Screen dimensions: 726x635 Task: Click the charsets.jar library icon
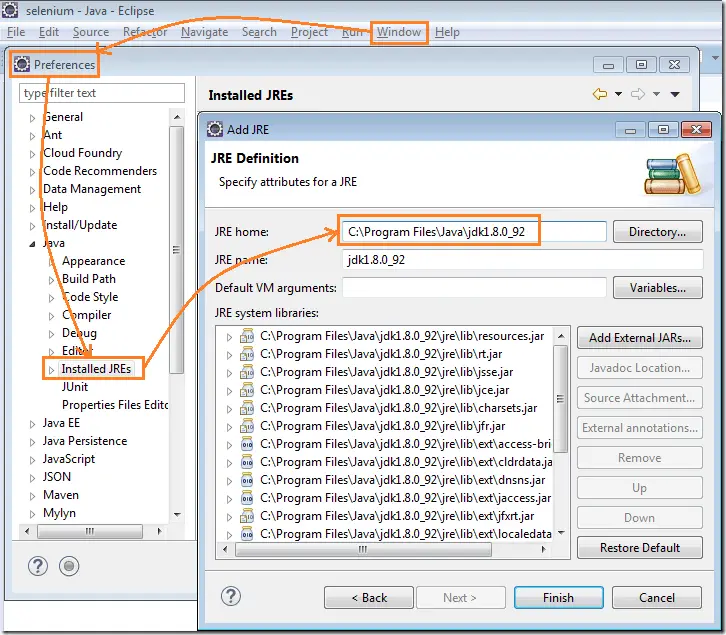coord(247,408)
